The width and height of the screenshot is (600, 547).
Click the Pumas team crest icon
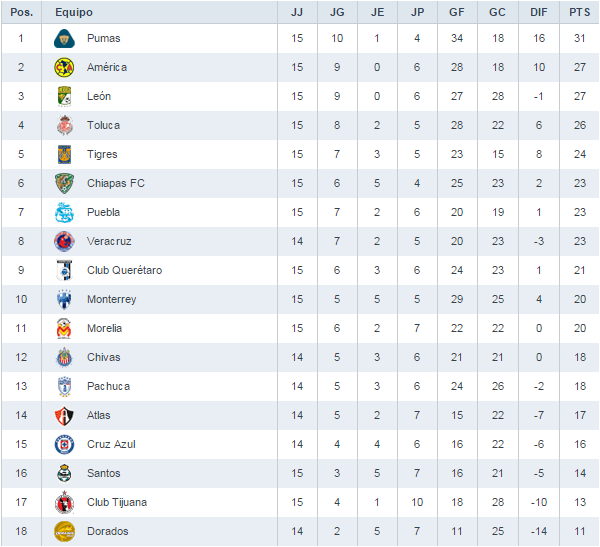click(64, 38)
